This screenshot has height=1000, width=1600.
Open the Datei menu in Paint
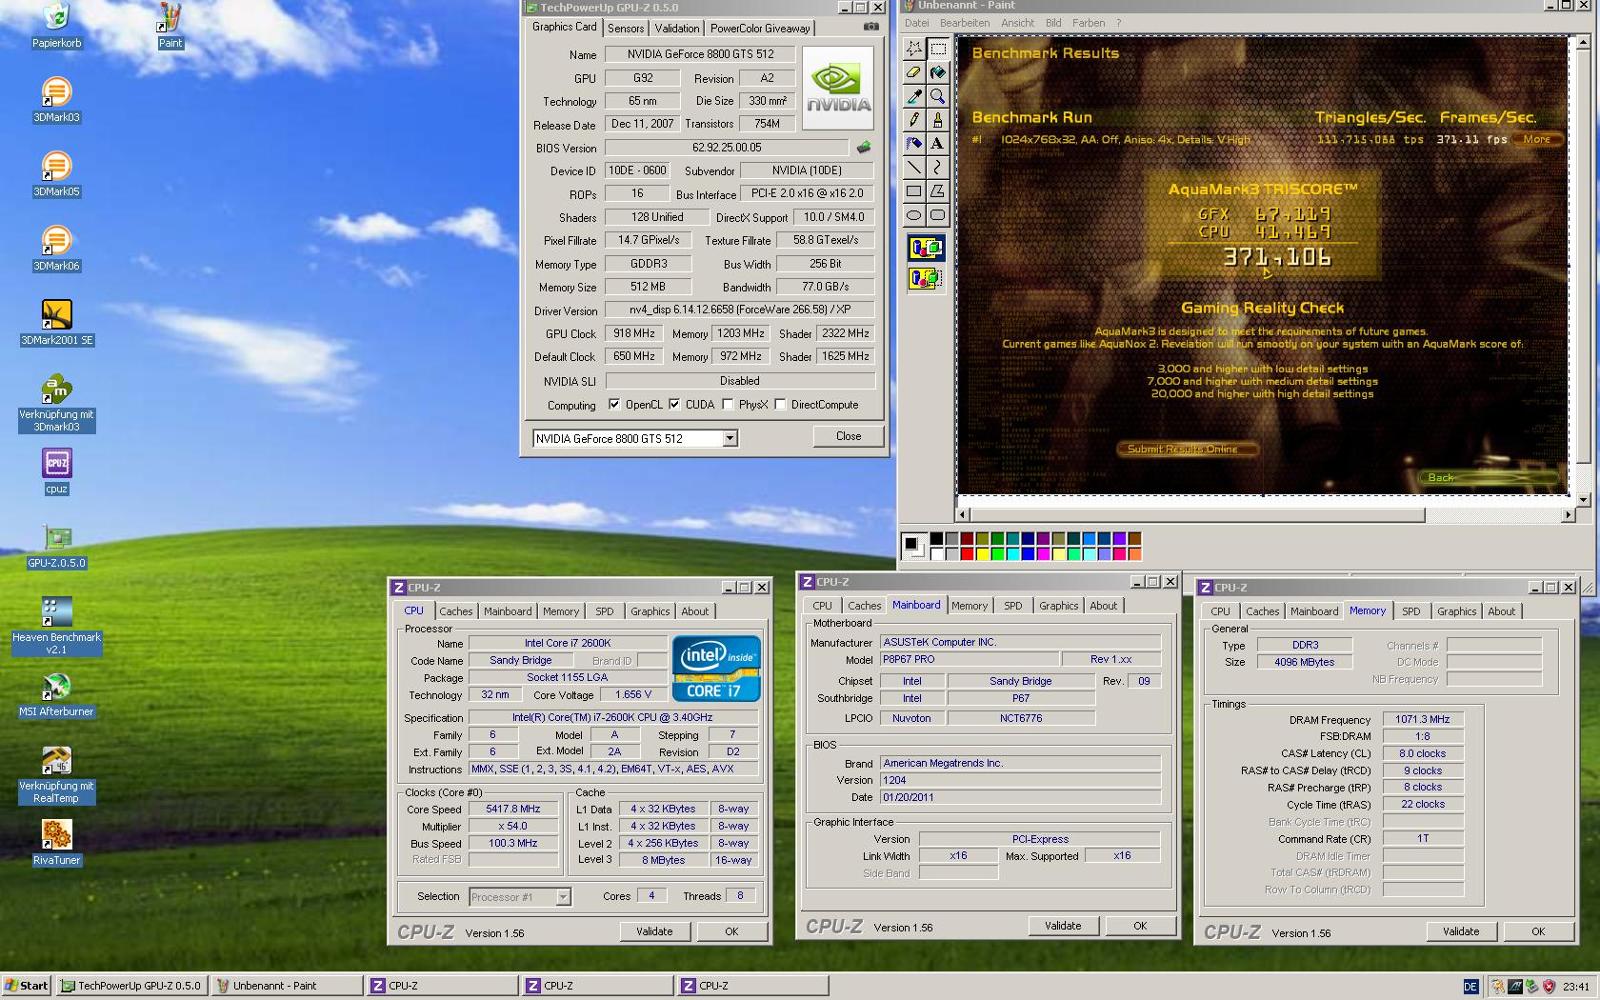tap(917, 23)
